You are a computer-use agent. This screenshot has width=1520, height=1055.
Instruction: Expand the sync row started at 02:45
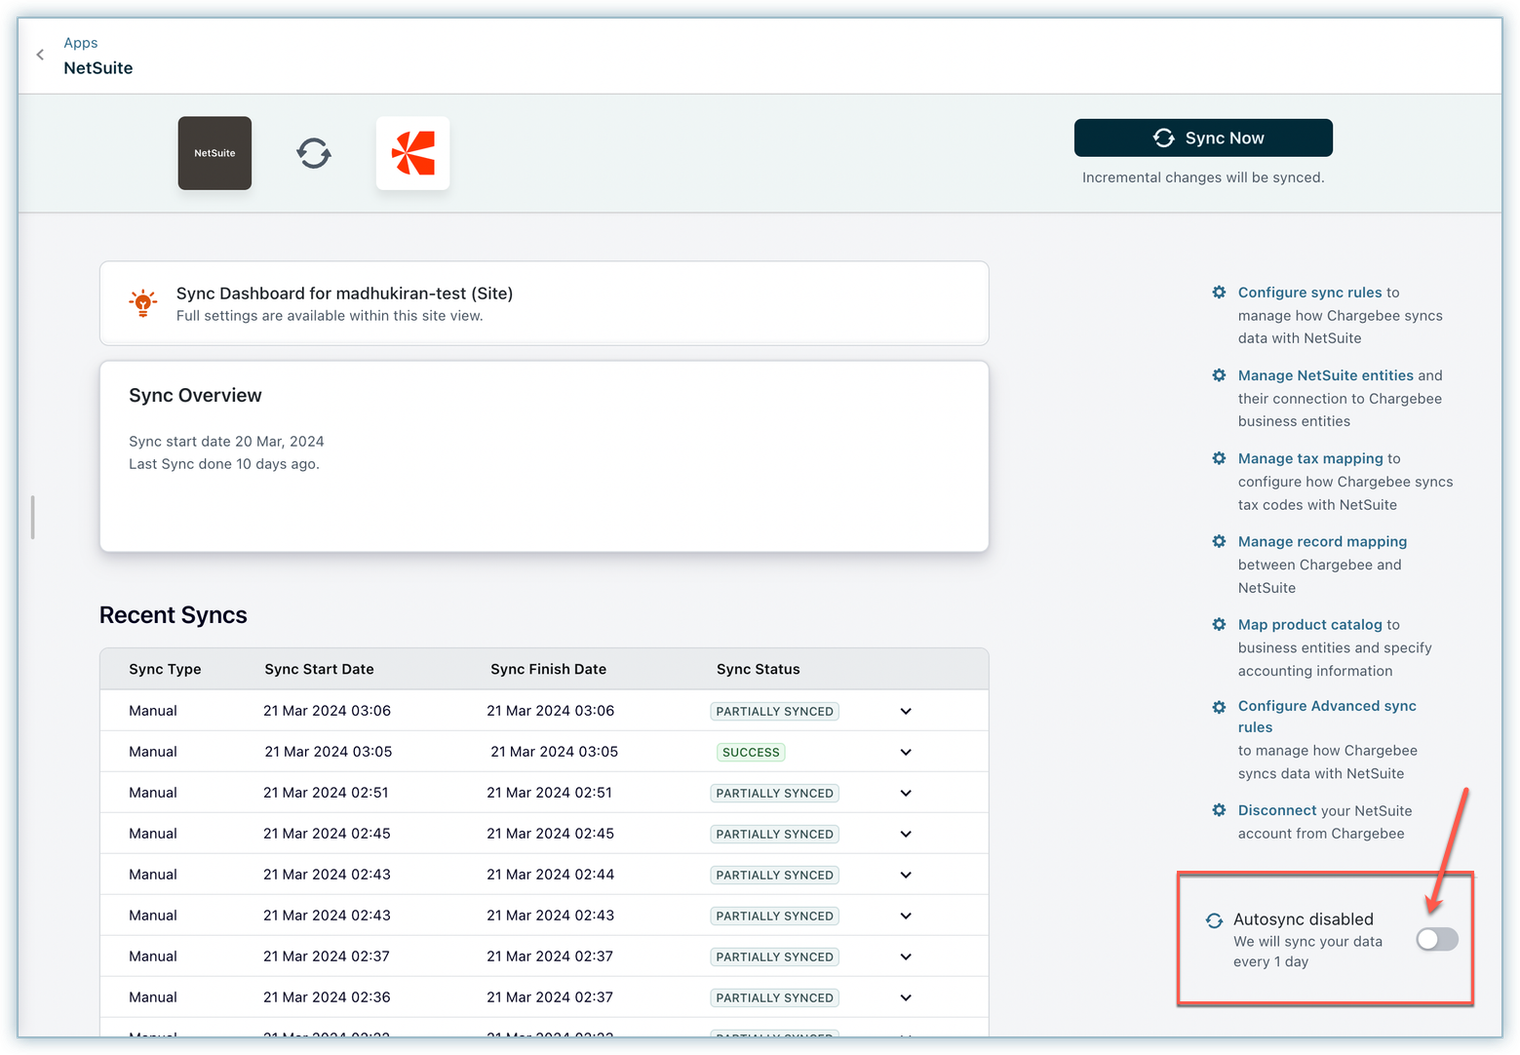point(905,834)
